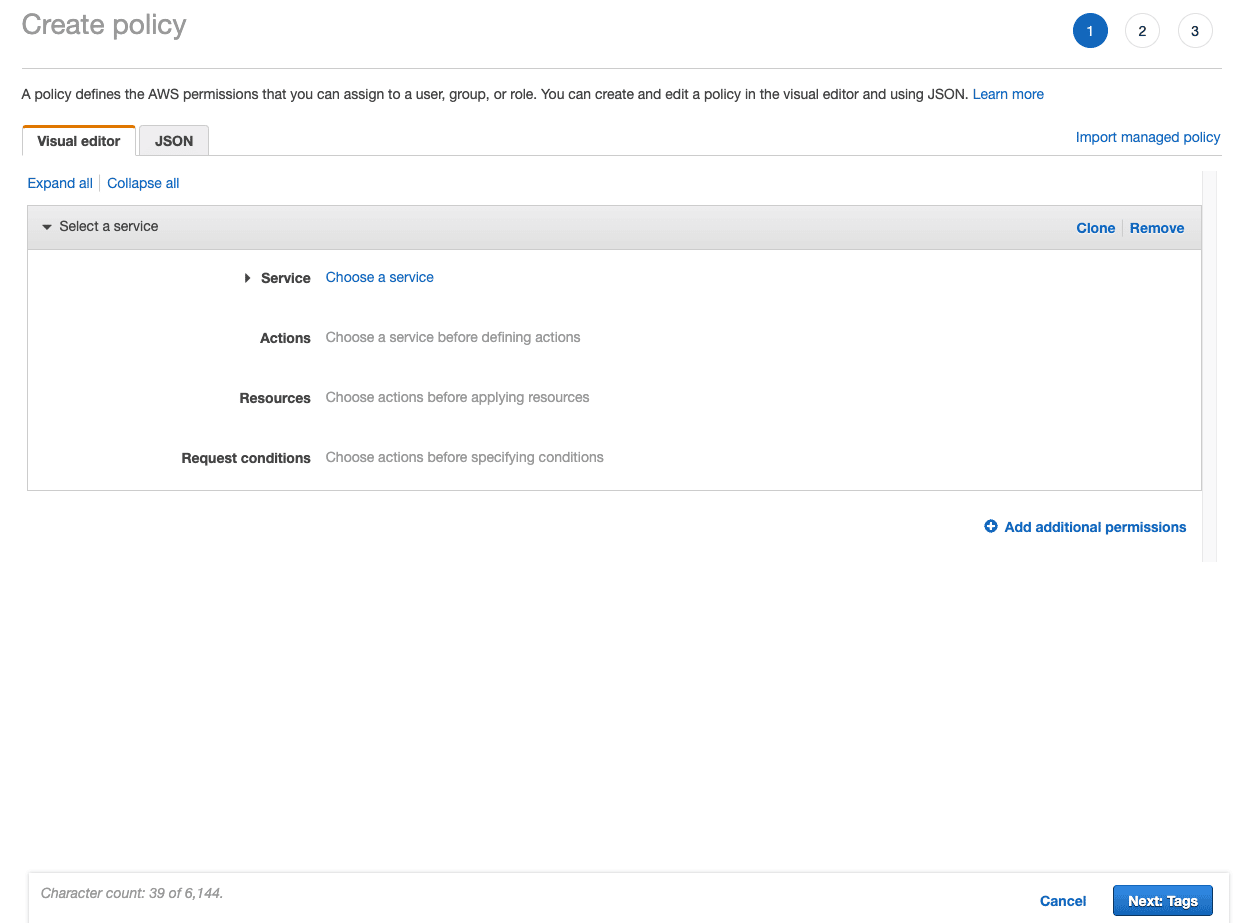1239x923 pixels.
Task: Collapse all policy sections
Action: click(x=142, y=183)
